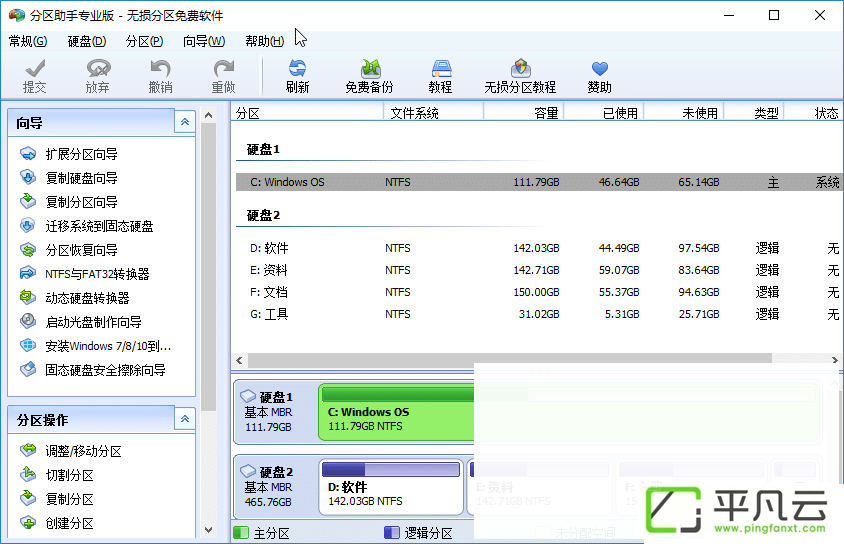The height and width of the screenshot is (544, 844).
Task: Open 固态硬盘安全擦除向导
Action: pyautogui.click(x=93, y=370)
